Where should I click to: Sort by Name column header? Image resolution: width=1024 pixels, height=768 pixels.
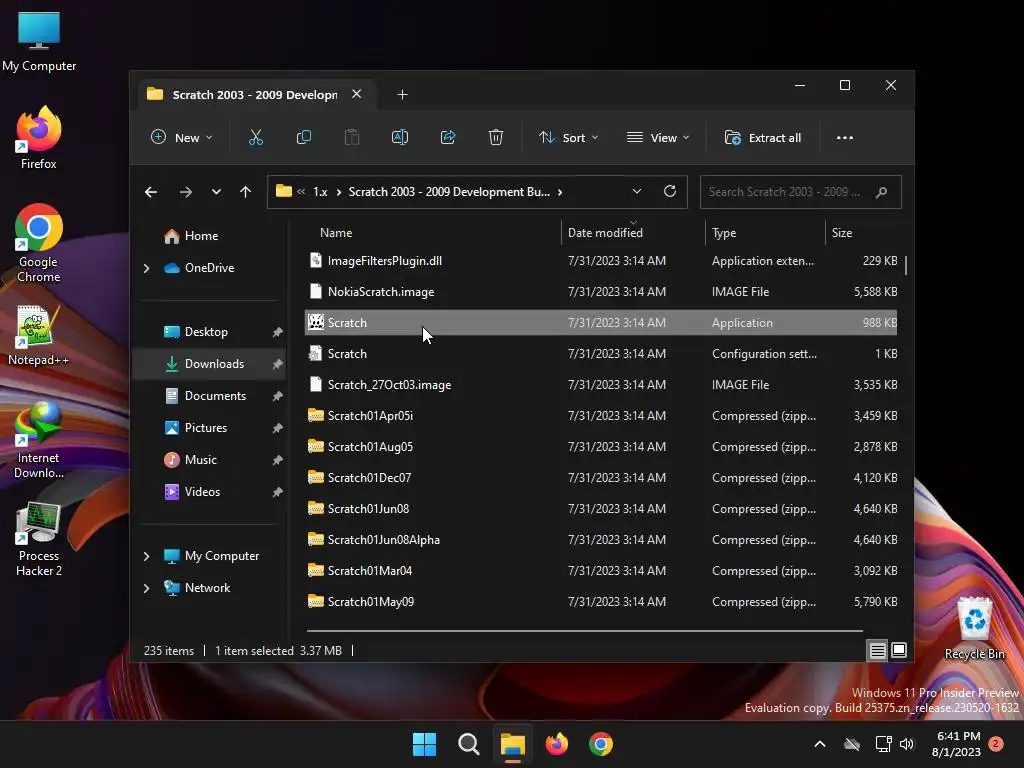coord(336,232)
